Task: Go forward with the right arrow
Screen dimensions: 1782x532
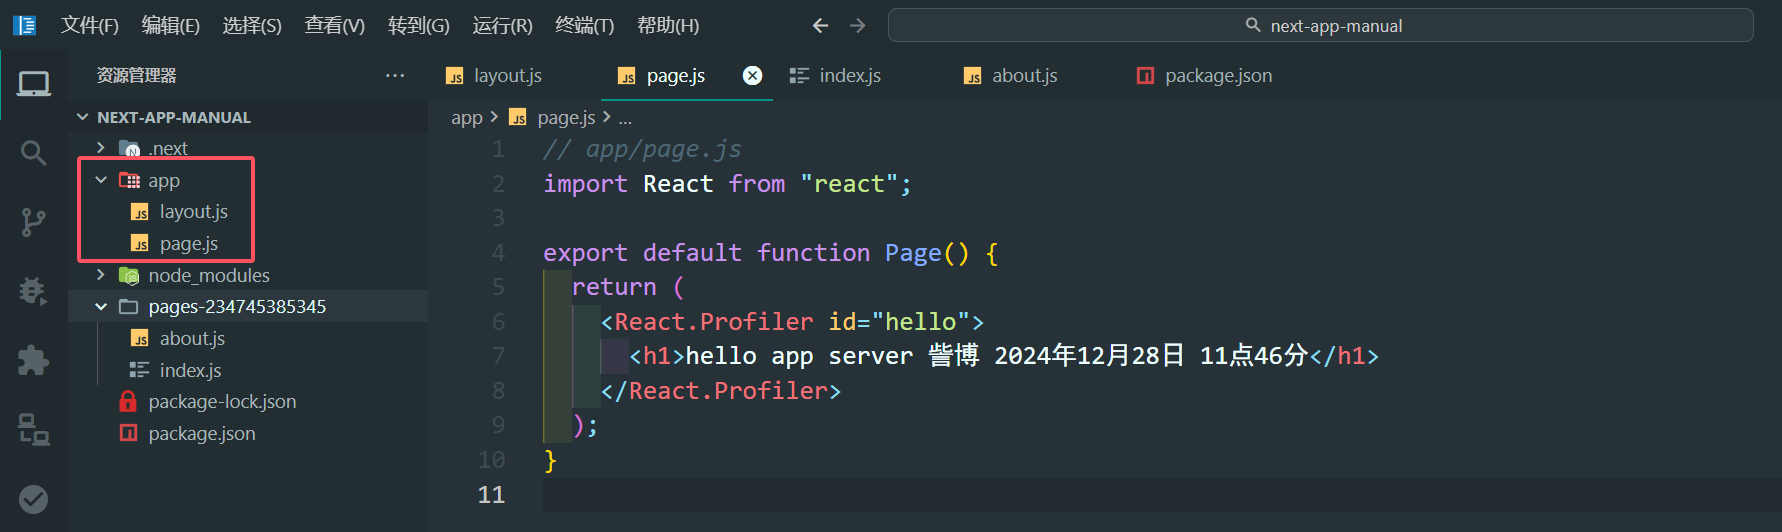Action: [x=857, y=25]
